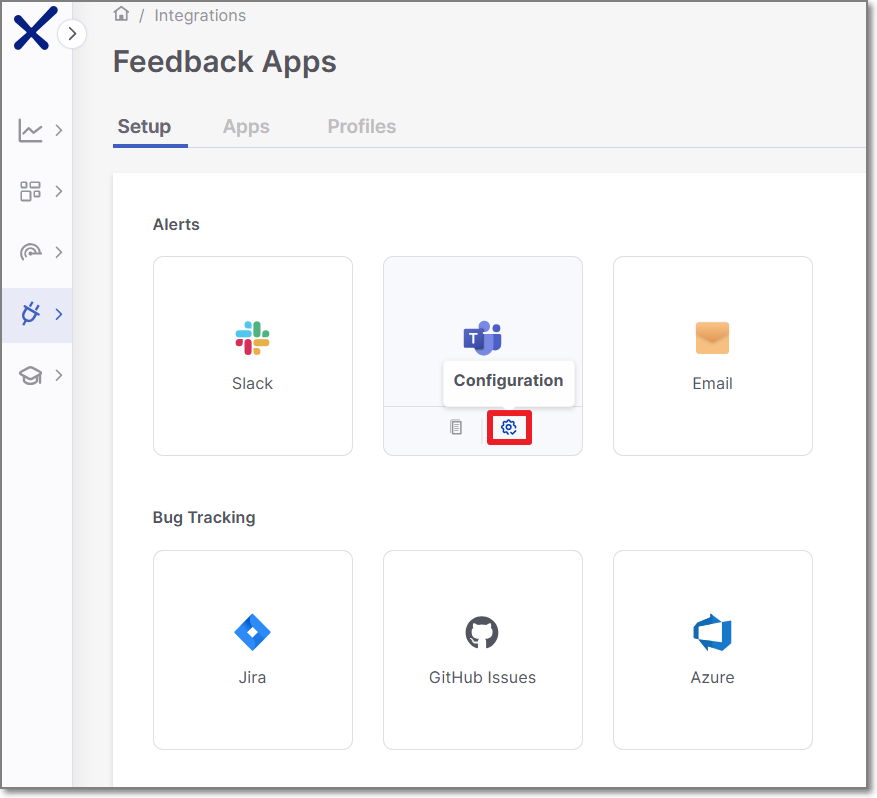Select the GitHub Issues integration card
This screenshot has height=798, width=877.
point(482,649)
